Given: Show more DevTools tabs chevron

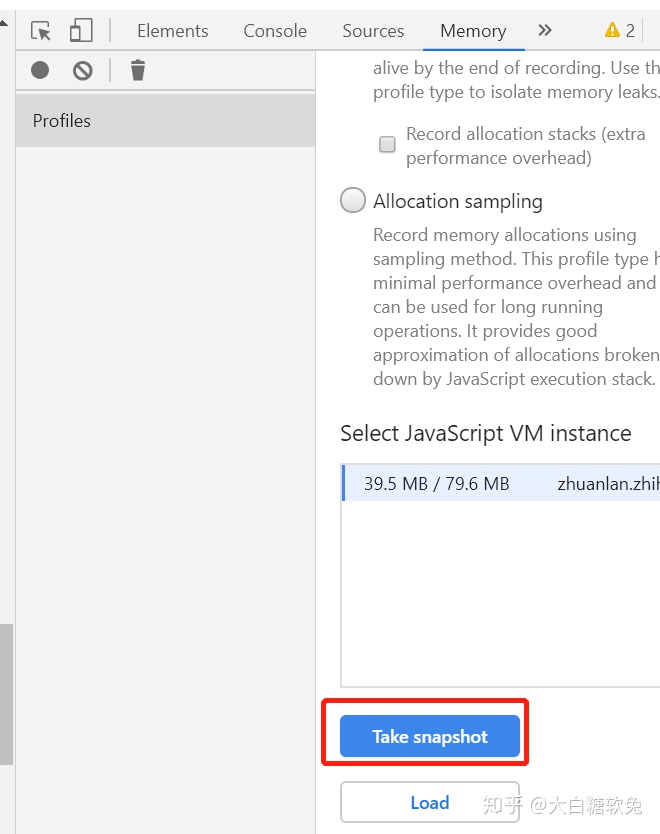Looking at the screenshot, I should [545, 30].
